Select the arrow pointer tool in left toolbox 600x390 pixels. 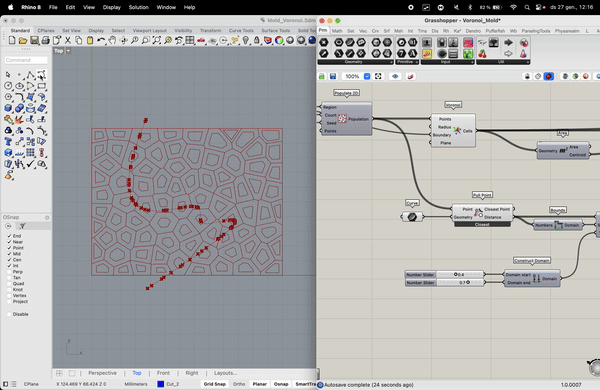point(8,75)
